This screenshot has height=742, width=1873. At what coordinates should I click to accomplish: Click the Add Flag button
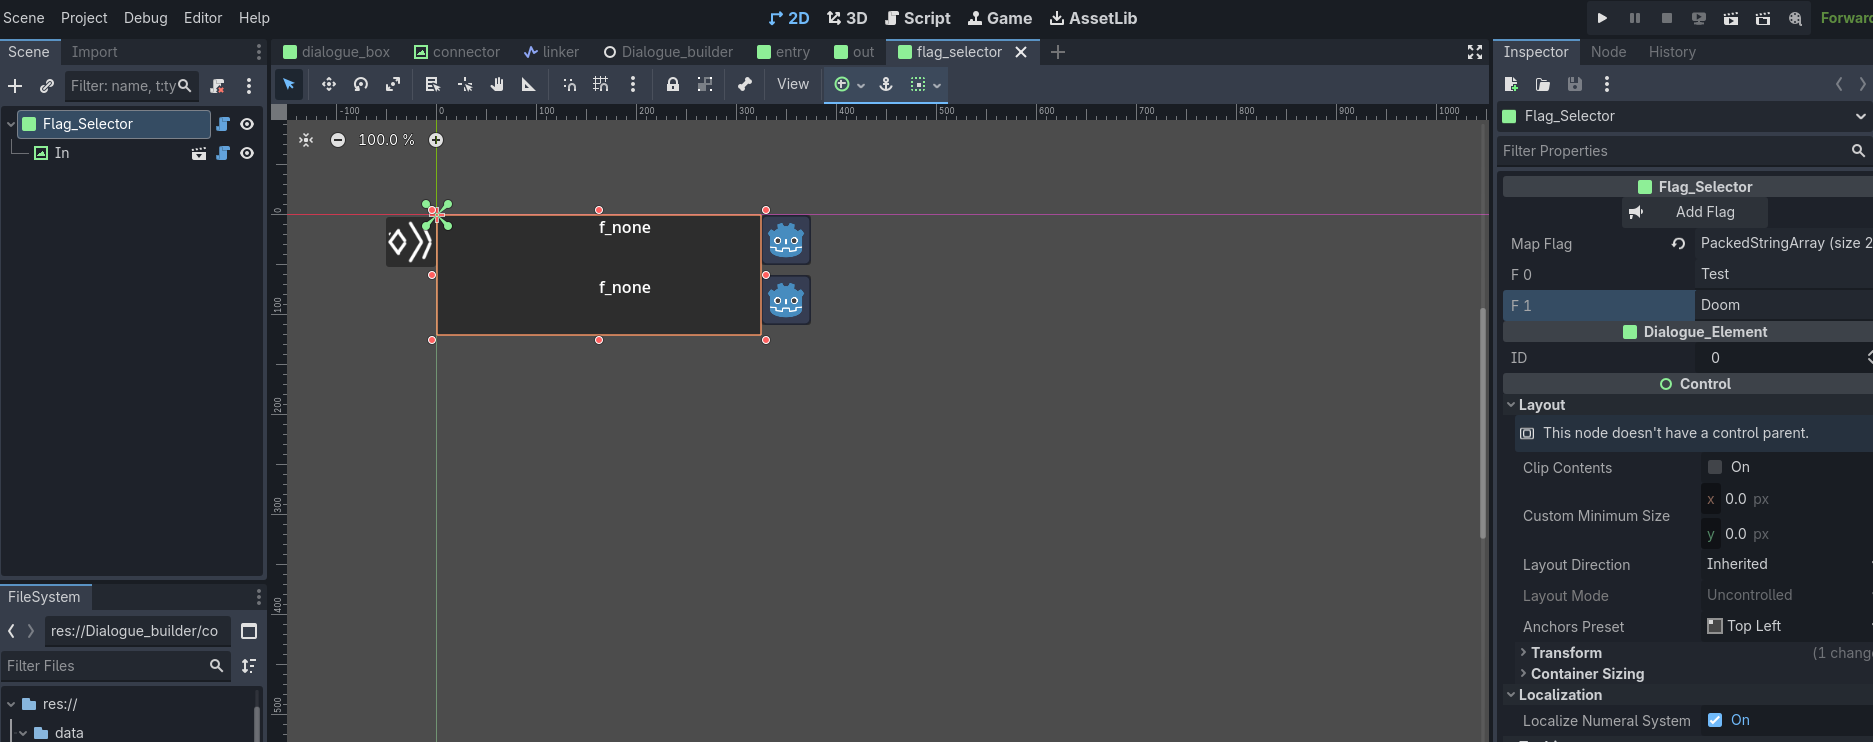[x=1695, y=212]
